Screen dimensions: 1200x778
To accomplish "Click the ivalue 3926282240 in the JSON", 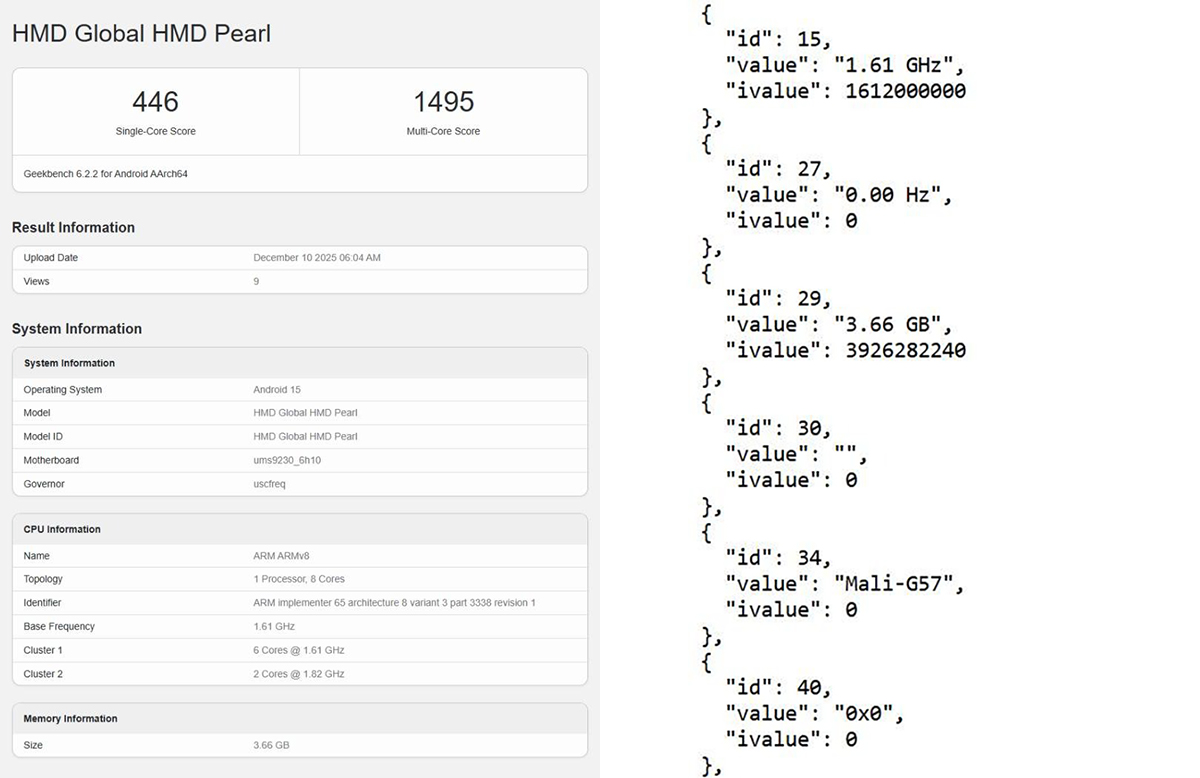I will (x=905, y=350).
